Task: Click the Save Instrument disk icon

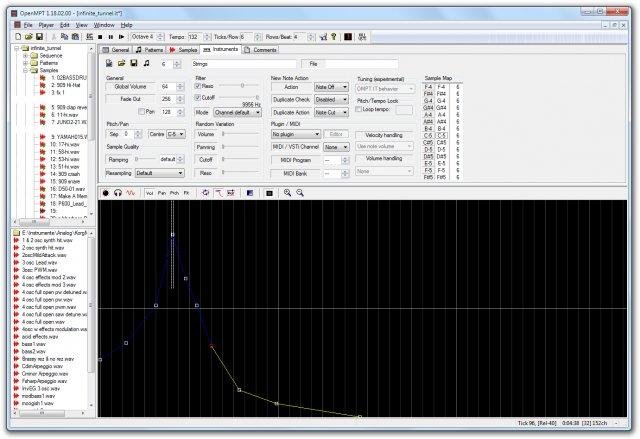Action: (134, 63)
